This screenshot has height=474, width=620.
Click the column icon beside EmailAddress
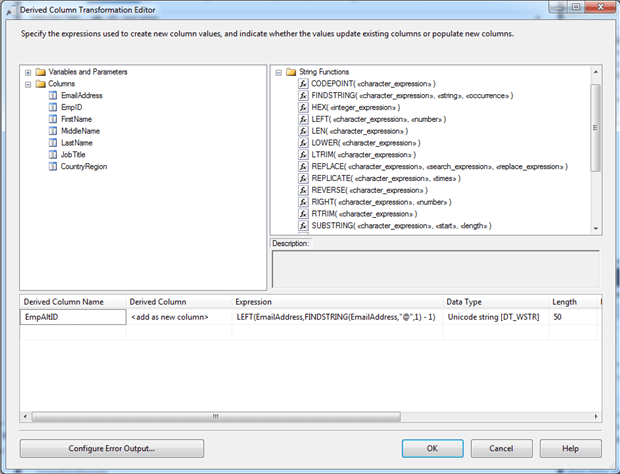click(x=53, y=95)
